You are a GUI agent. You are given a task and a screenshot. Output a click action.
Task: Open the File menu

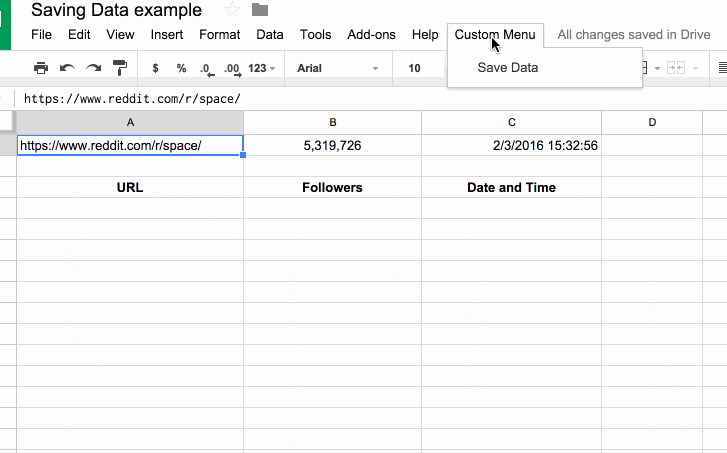pyautogui.click(x=41, y=35)
